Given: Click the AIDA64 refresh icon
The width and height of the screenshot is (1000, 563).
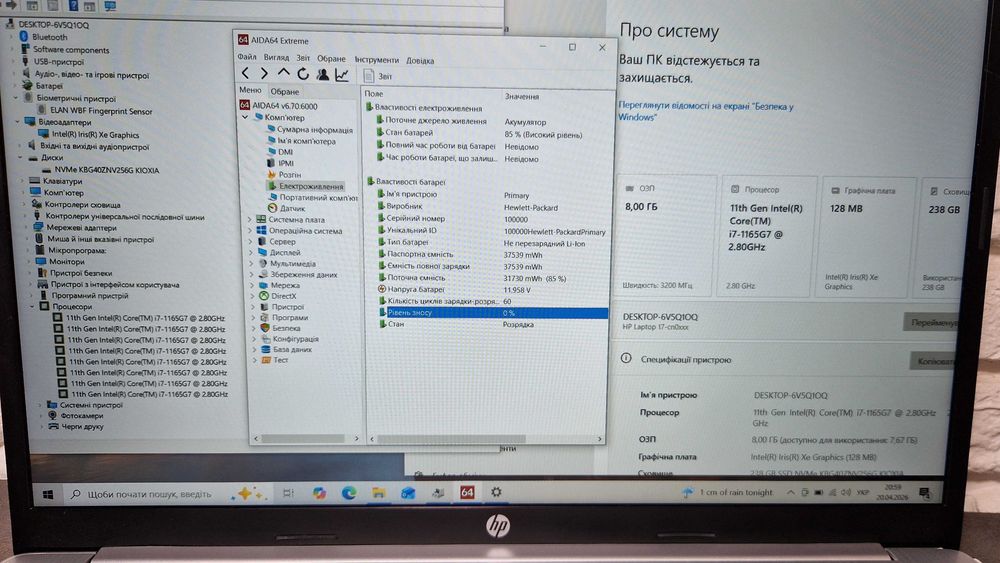Looking at the screenshot, I should [x=303, y=75].
